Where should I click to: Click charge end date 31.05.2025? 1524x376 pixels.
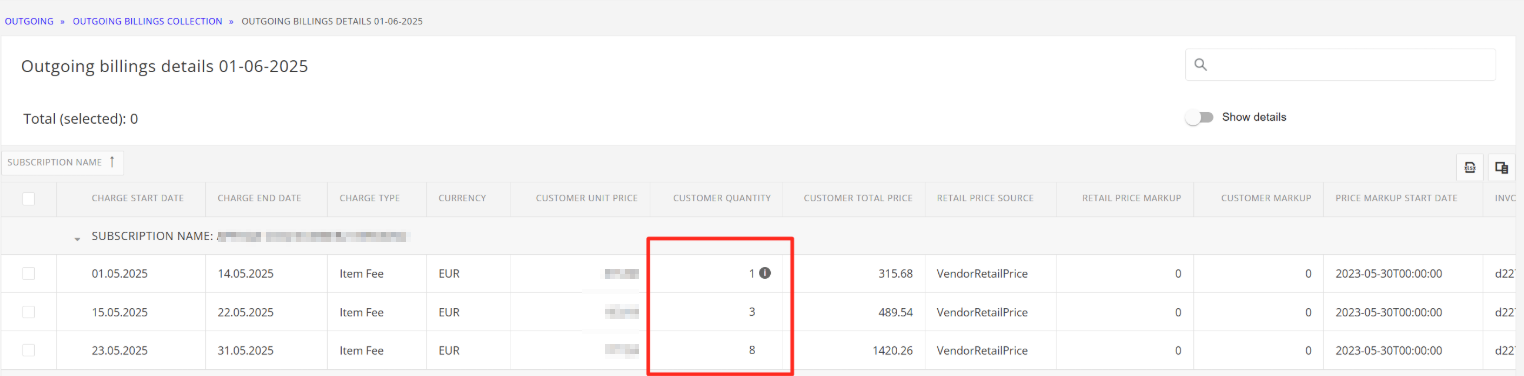245,350
